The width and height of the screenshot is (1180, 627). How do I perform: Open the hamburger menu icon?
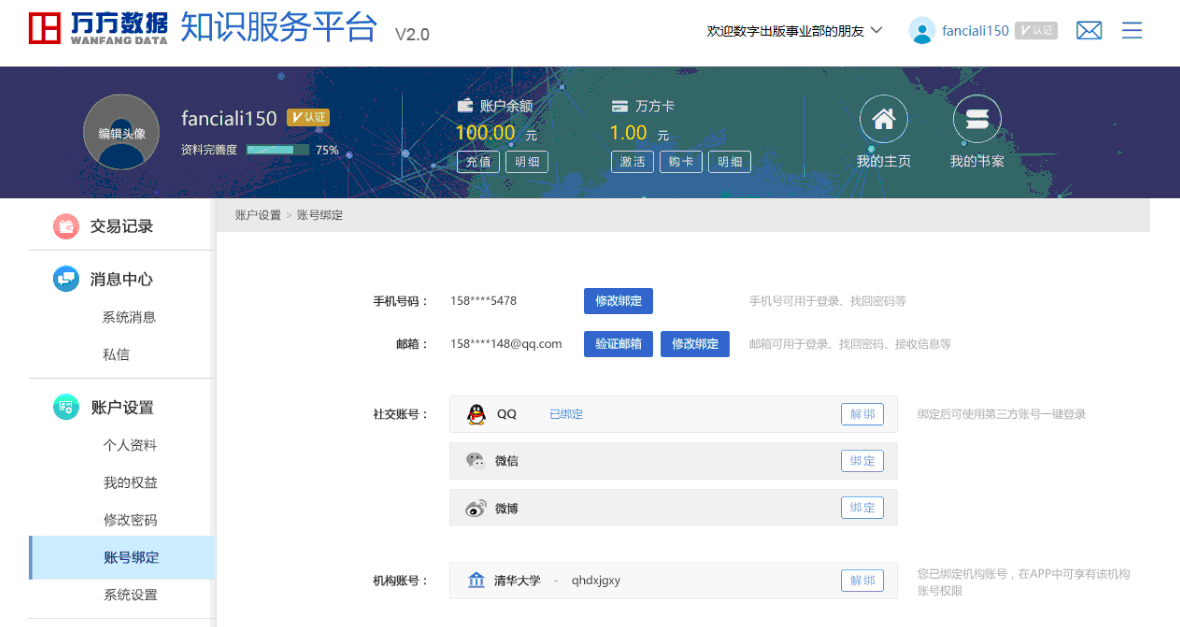[1132, 31]
